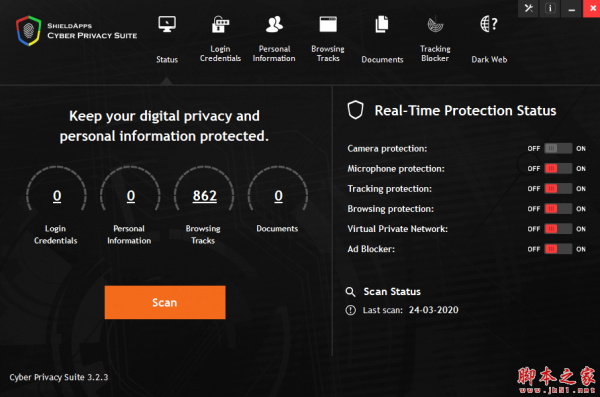Click the Last scan date 24-03-2020
Screen dimensions: 600x397
coord(434,310)
